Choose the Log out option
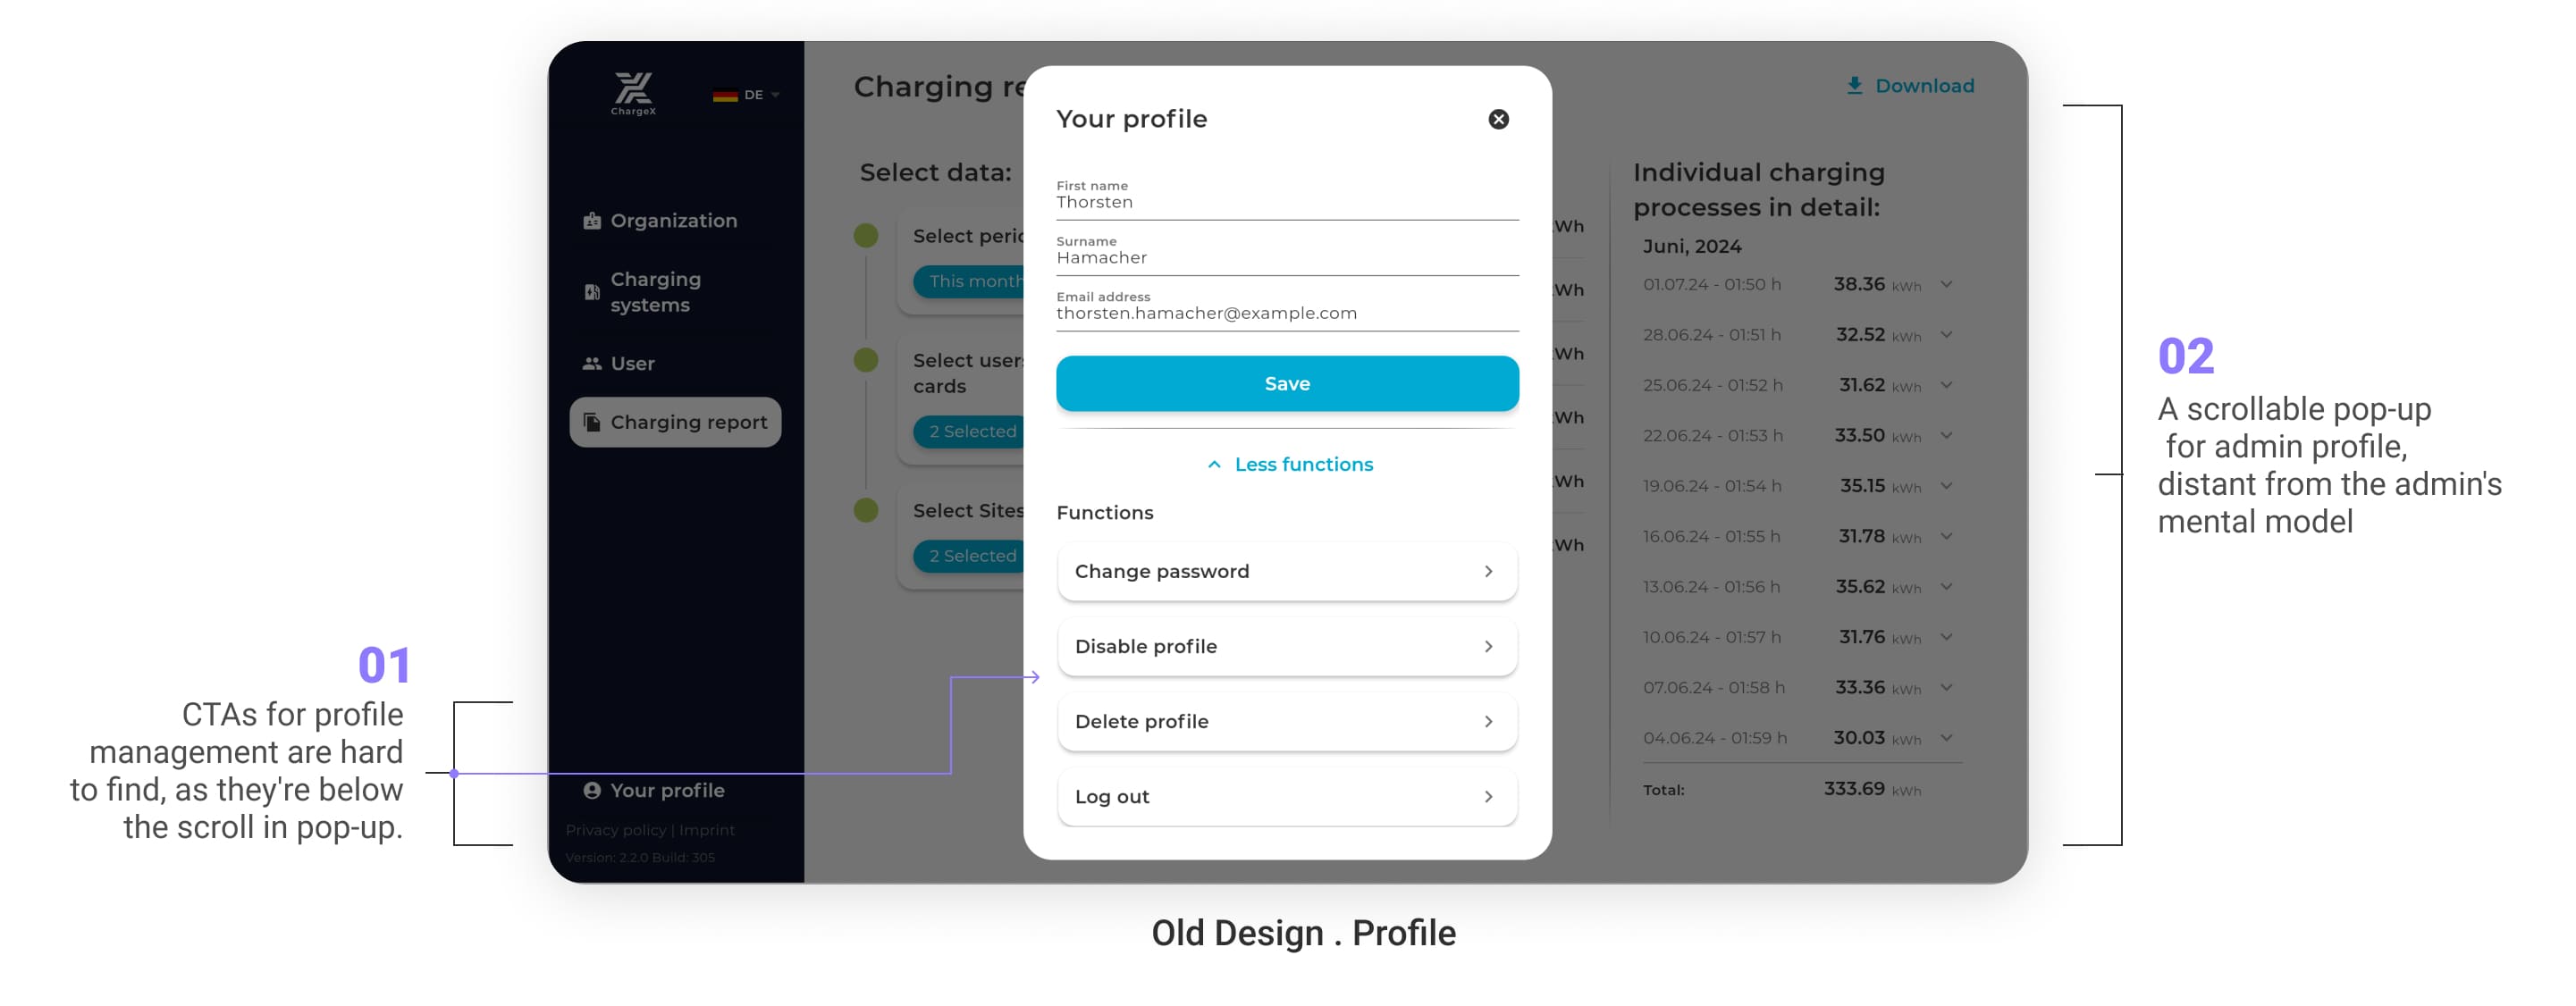Viewport: 2576px width, 1006px height. (x=1286, y=796)
